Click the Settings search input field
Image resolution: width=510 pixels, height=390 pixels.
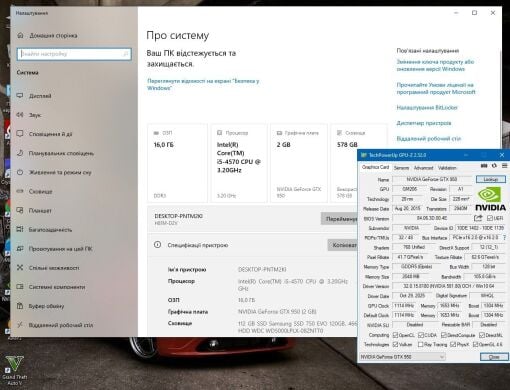[74, 54]
